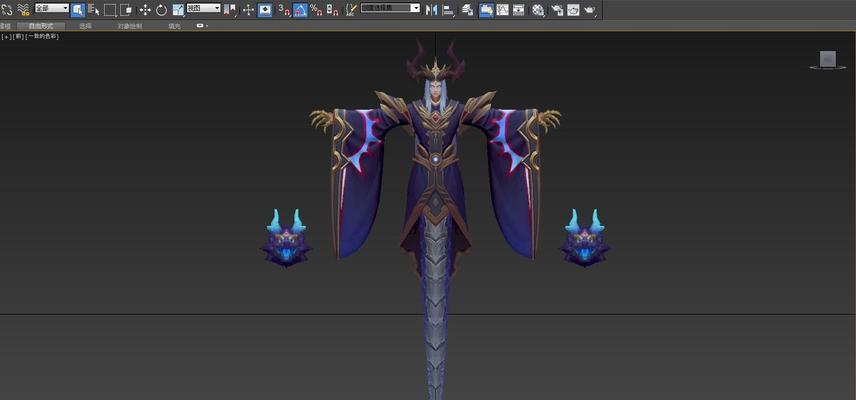Open the Material Editor
Image resolution: width=856 pixels, height=400 pixels.
pos(538,9)
